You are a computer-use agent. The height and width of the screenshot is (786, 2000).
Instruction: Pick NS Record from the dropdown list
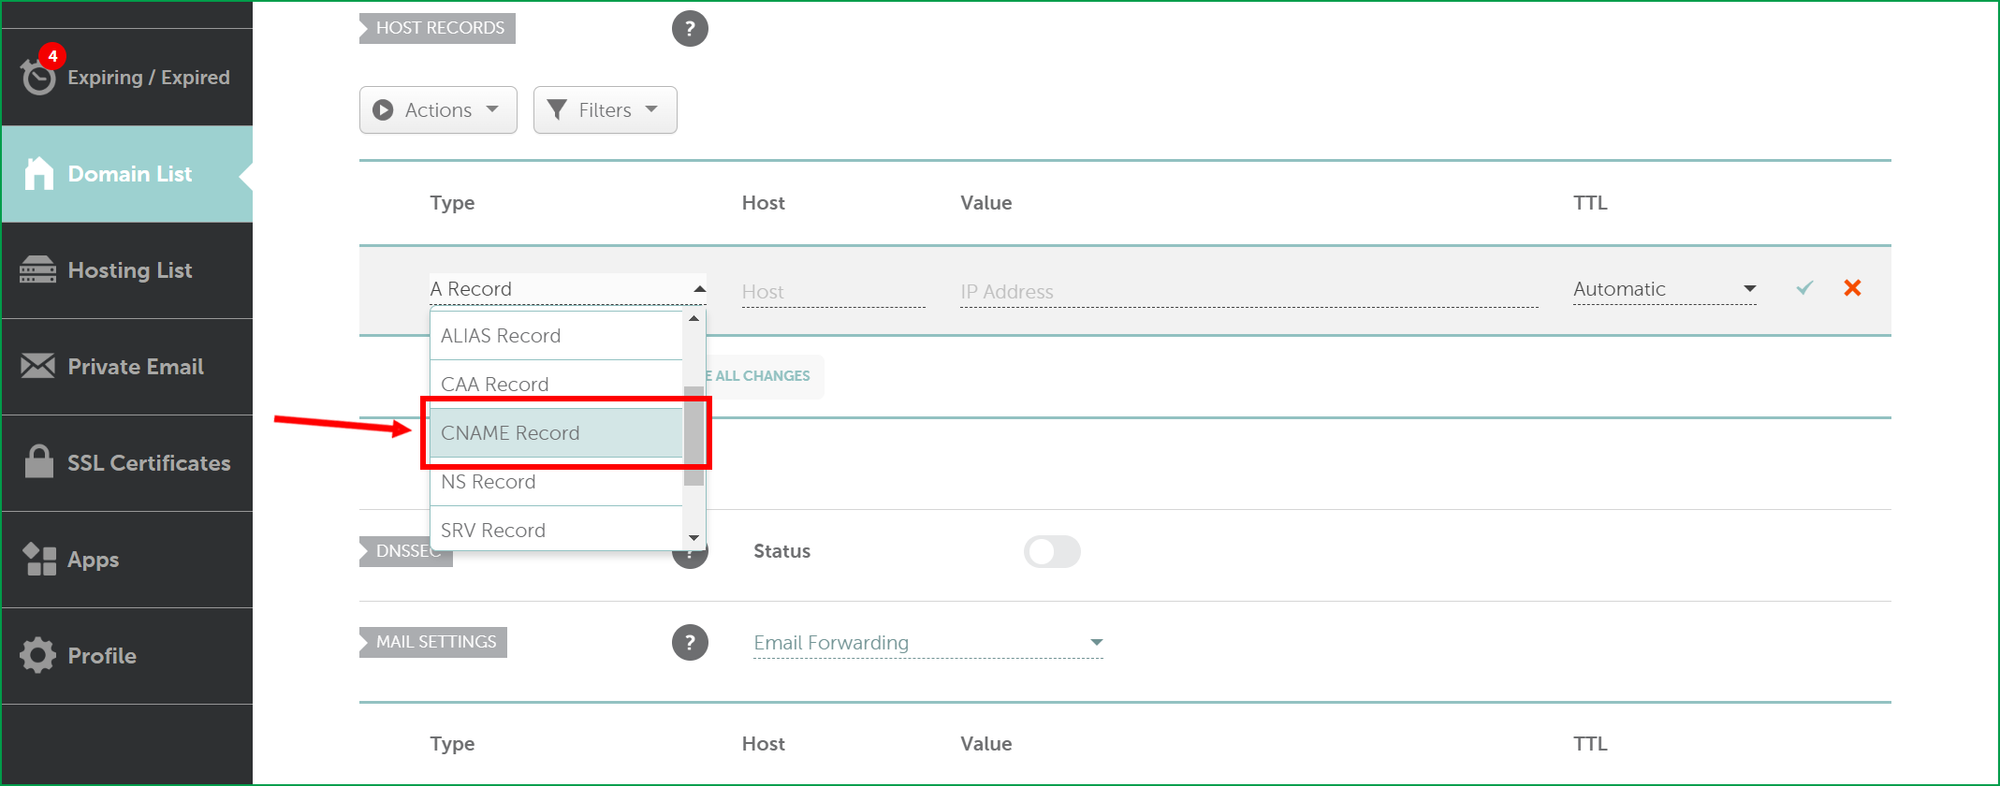[555, 482]
